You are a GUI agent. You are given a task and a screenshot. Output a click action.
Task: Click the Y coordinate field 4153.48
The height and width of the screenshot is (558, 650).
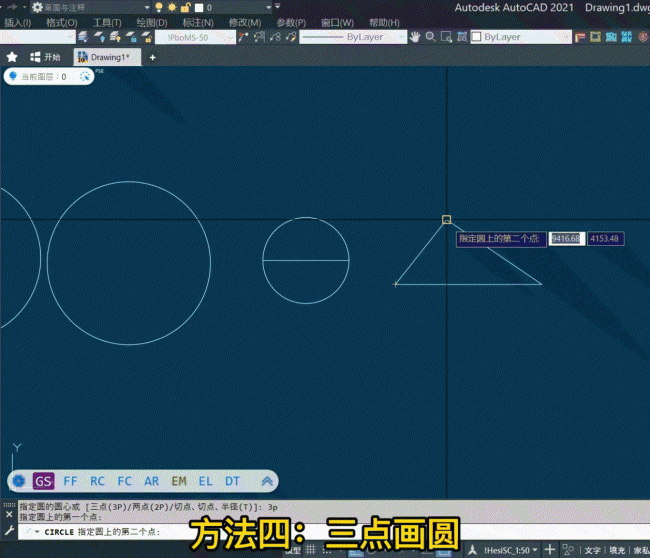pyautogui.click(x=605, y=238)
